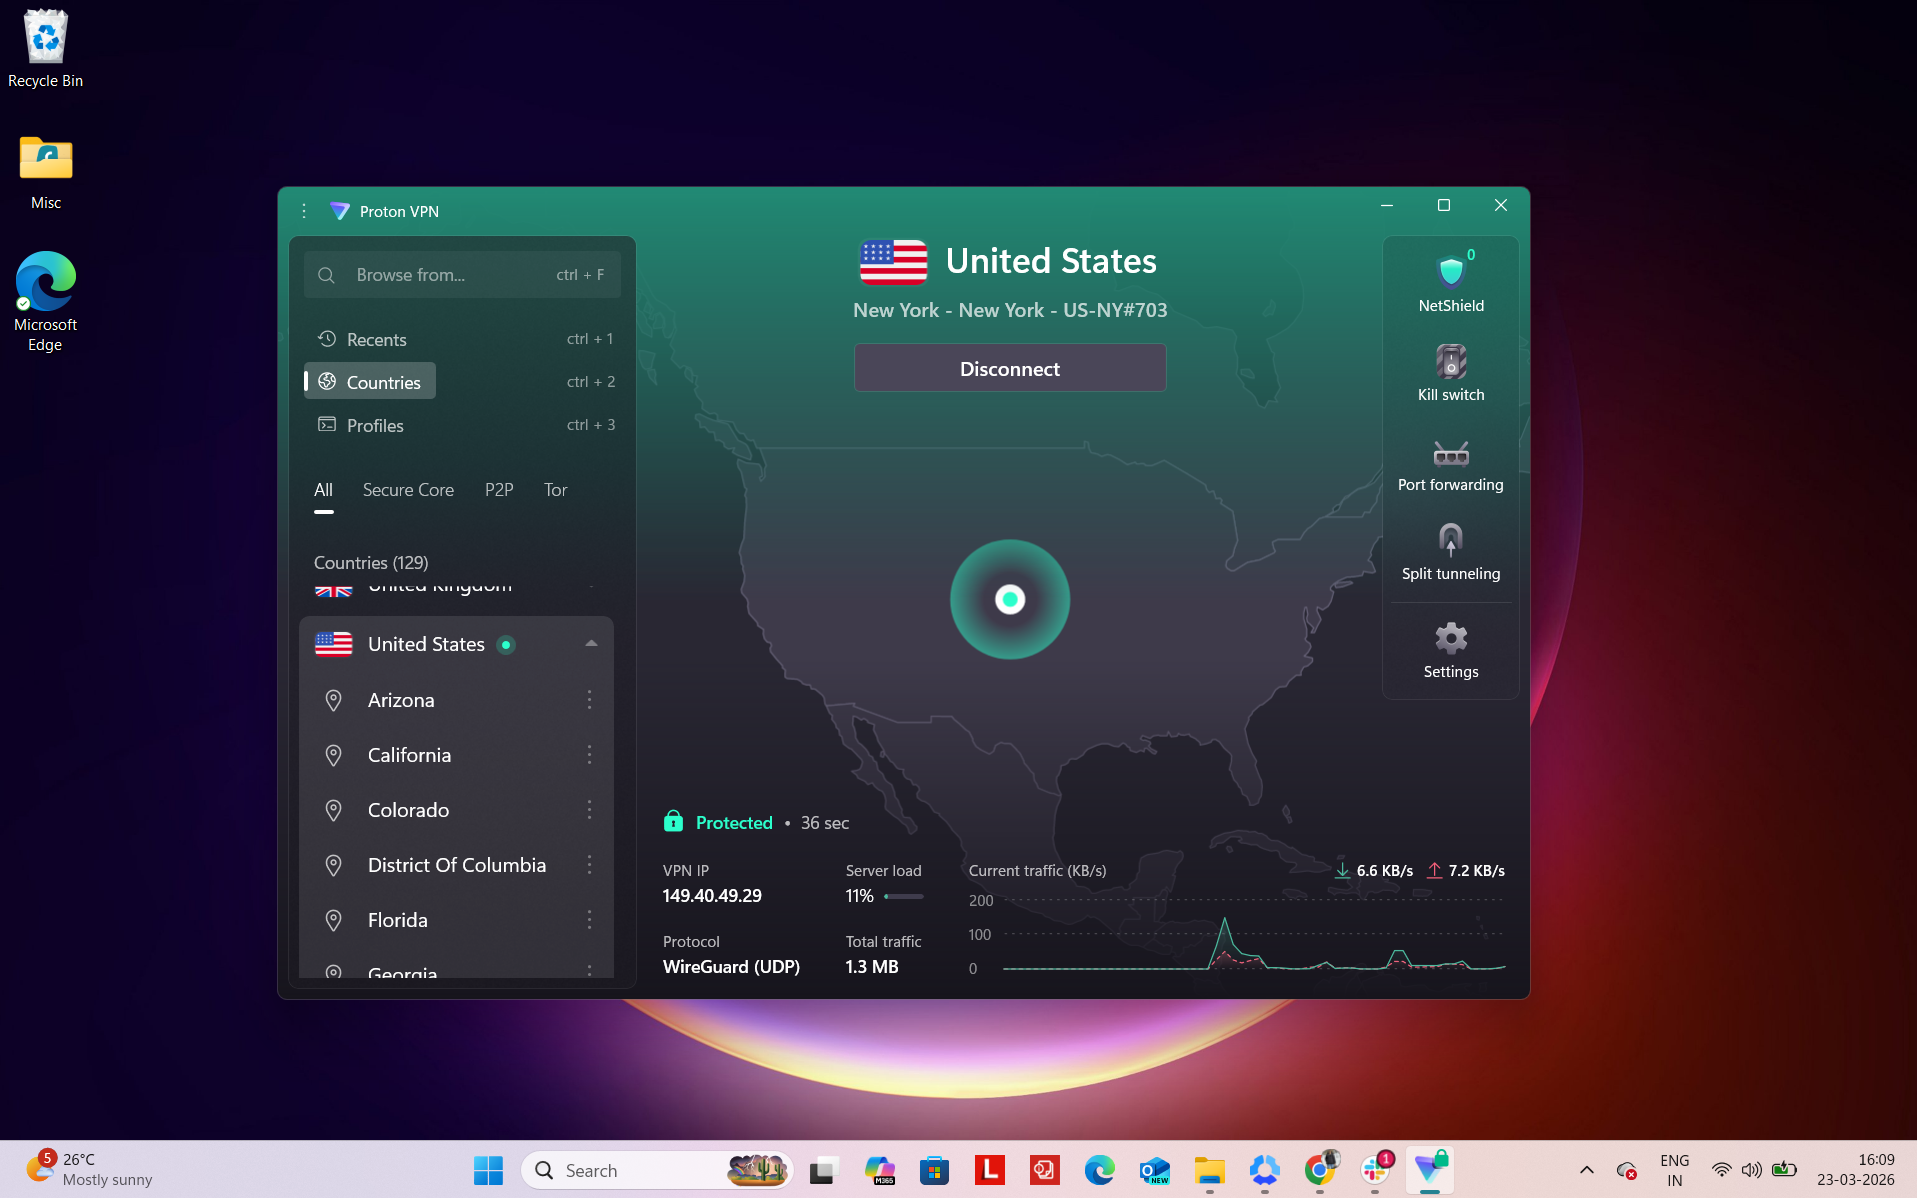1917x1198 pixels.
Task: Click the Windows taskbar Search box
Action: (x=657, y=1170)
